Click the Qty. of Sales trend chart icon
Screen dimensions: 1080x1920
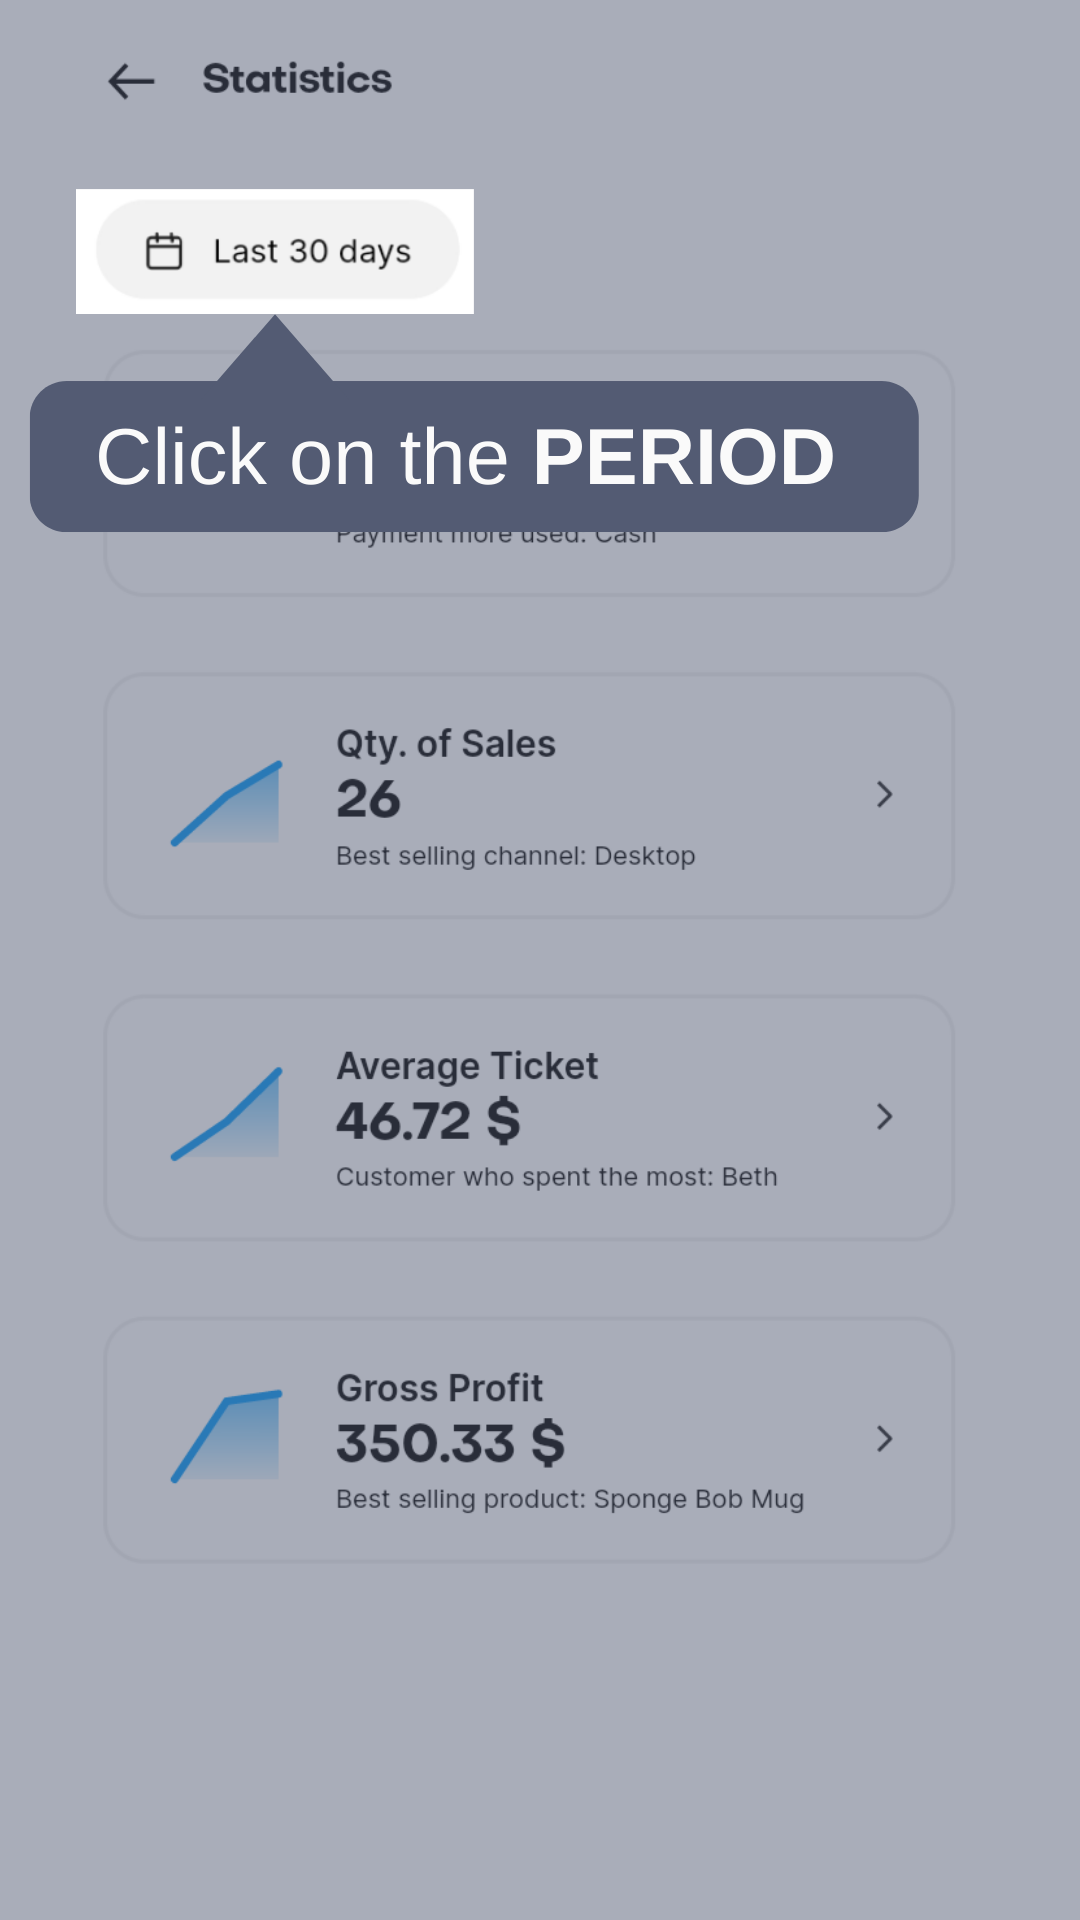[x=226, y=804]
